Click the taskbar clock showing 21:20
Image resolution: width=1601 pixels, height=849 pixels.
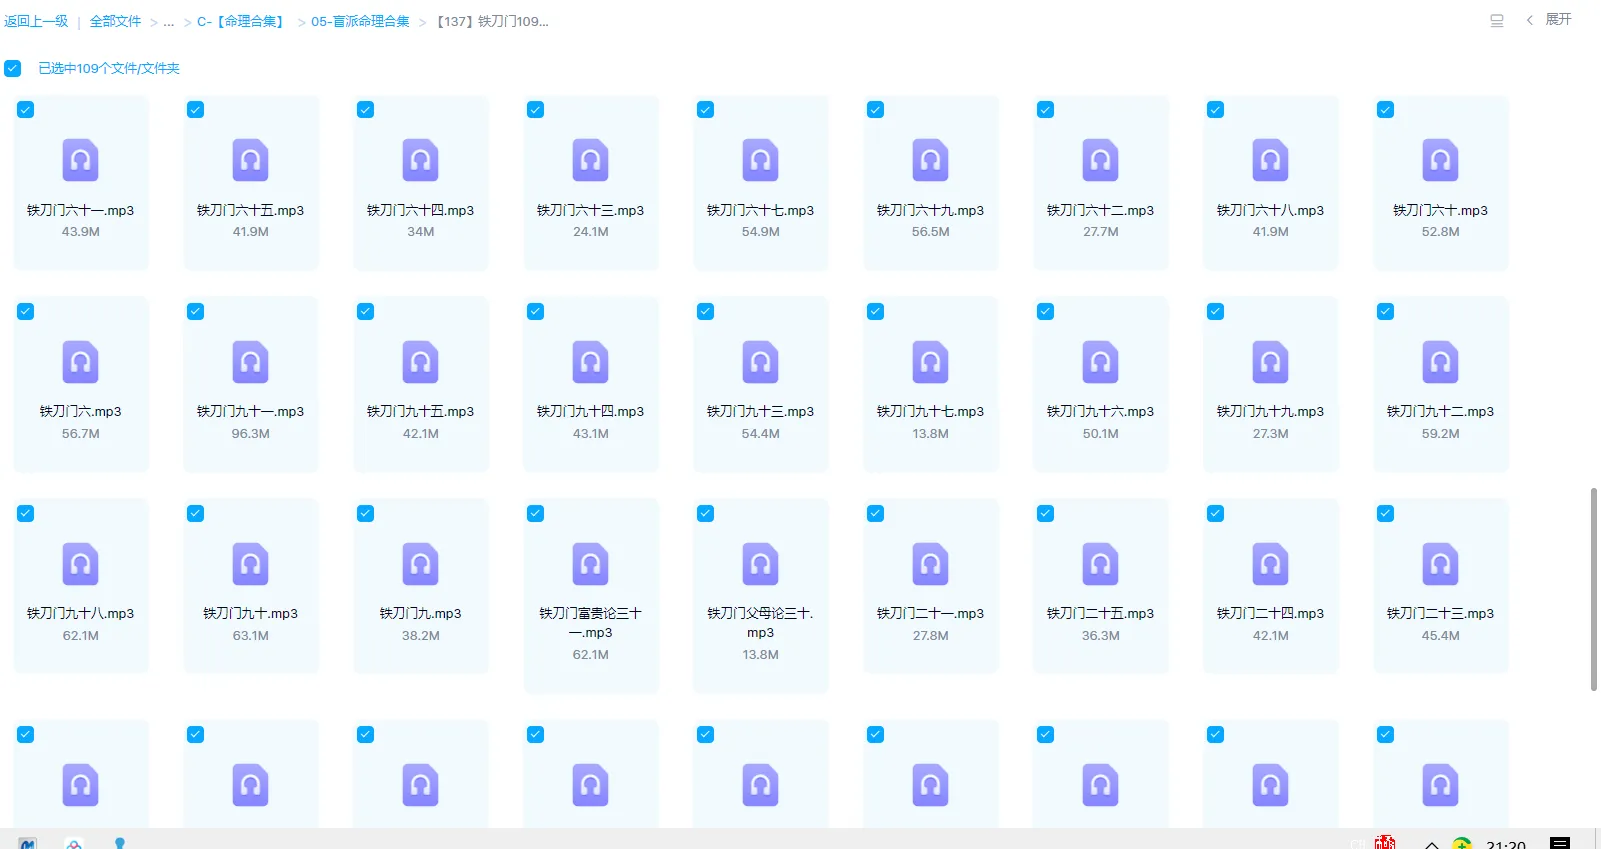[x=1506, y=844]
